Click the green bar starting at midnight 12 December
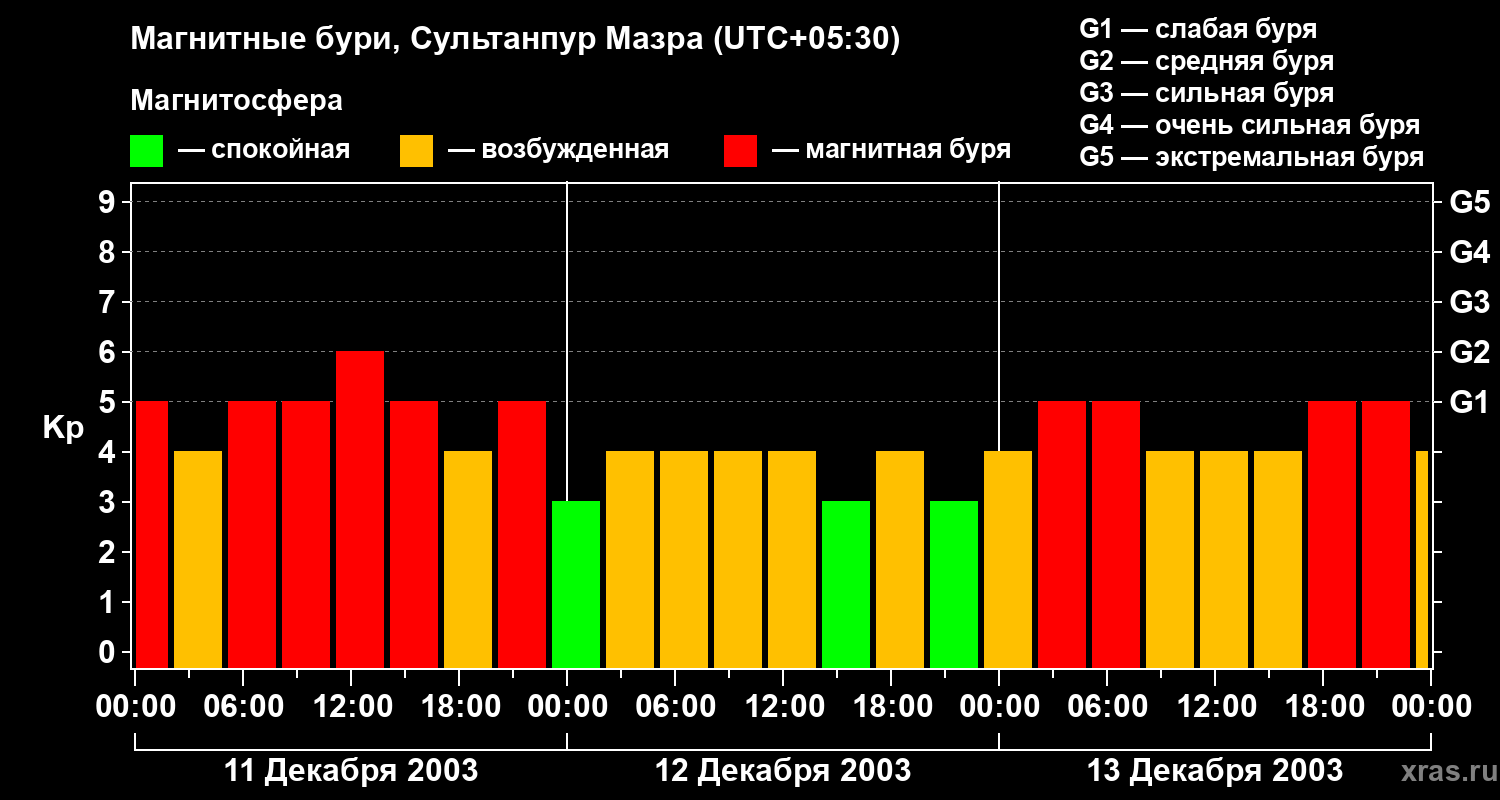Screen dimensions: 1500x800 (576, 585)
